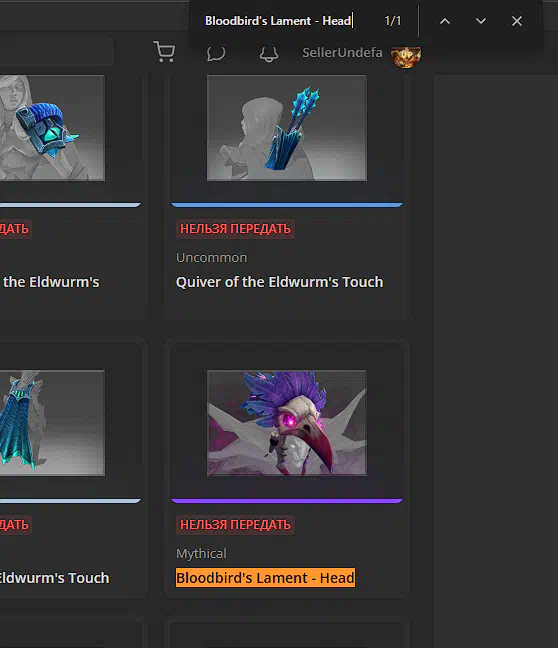The height and width of the screenshot is (648, 558).
Task: Select the Bloodbird's Lament head thumbnail
Action: pyautogui.click(x=287, y=423)
